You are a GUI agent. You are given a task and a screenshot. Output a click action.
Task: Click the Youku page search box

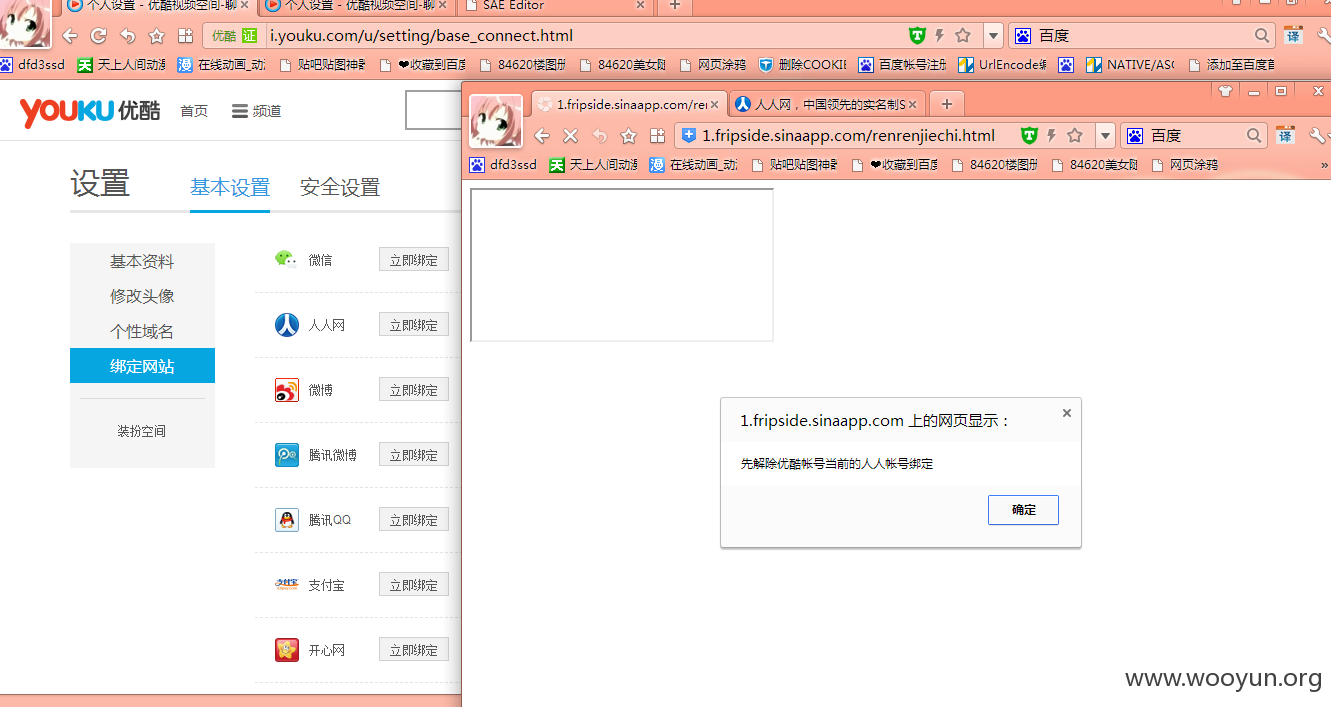click(x=433, y=110)
